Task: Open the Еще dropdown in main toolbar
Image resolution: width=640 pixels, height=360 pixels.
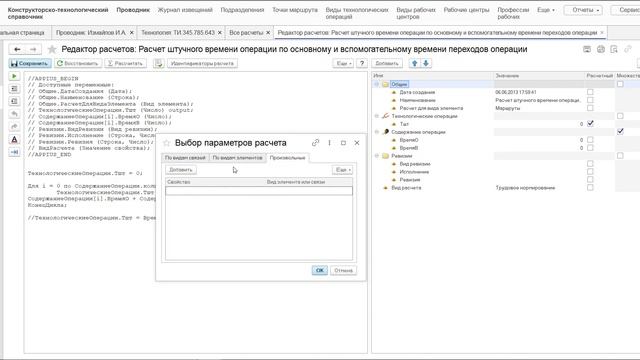Action: tap(343, 63)
